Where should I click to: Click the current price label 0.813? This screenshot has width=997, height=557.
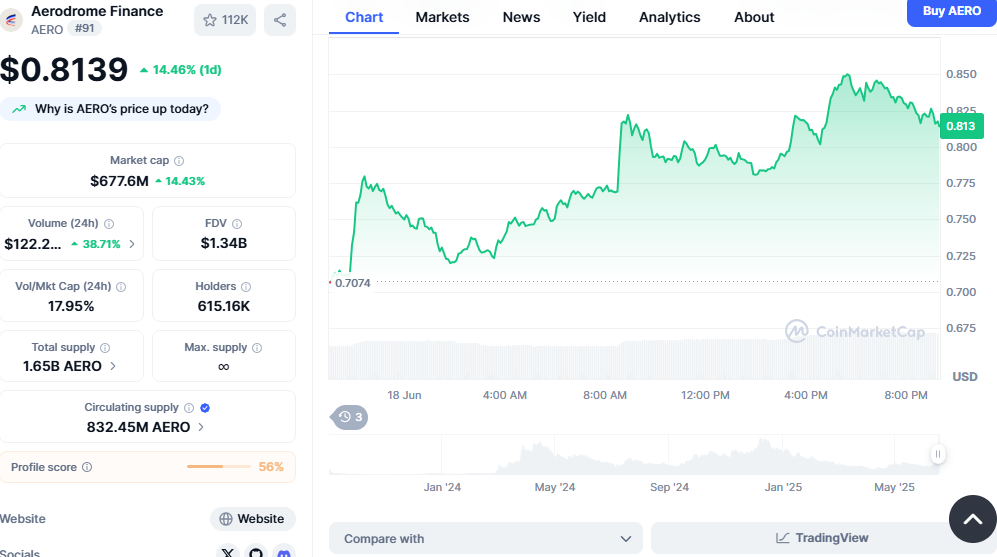click(961, 126)
